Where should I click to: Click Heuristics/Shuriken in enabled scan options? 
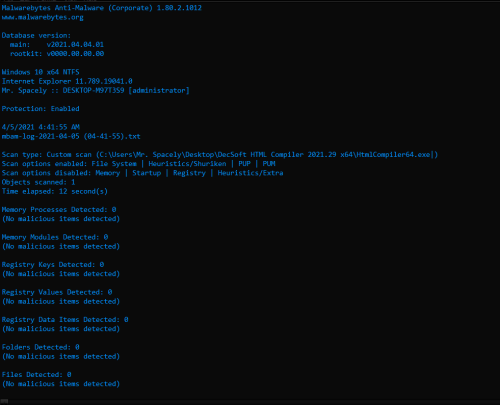point(187,164)
